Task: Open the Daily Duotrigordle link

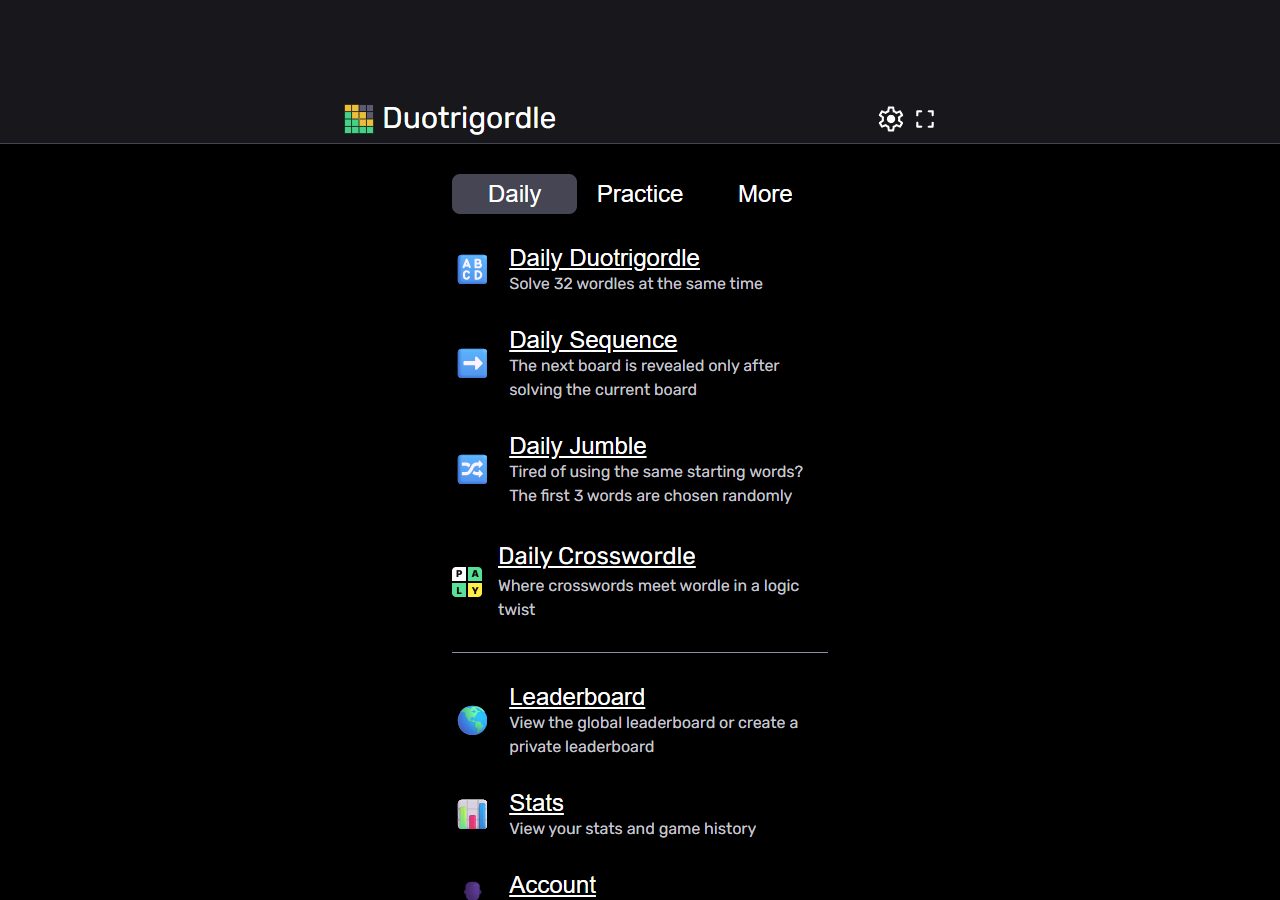Action: [x=604, y=258]
